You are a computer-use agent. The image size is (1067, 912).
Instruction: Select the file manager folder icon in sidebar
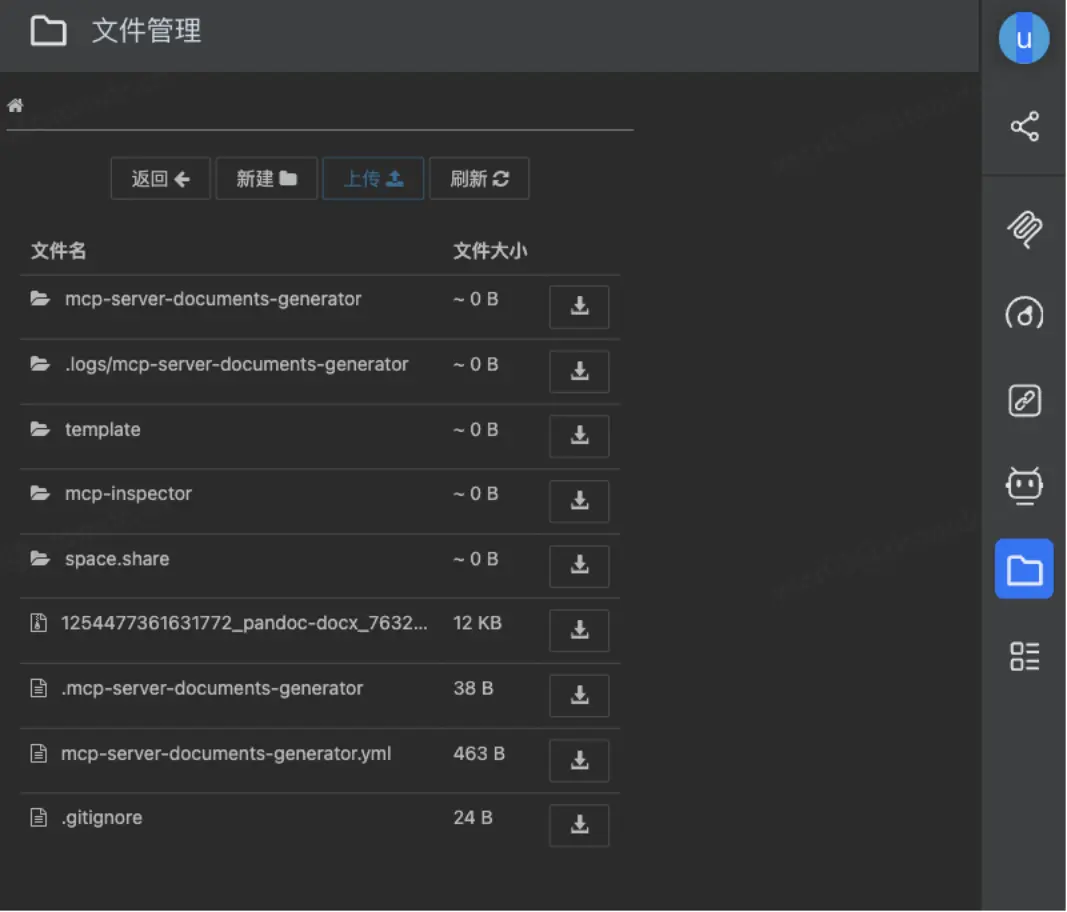(x=1024, y=569)
